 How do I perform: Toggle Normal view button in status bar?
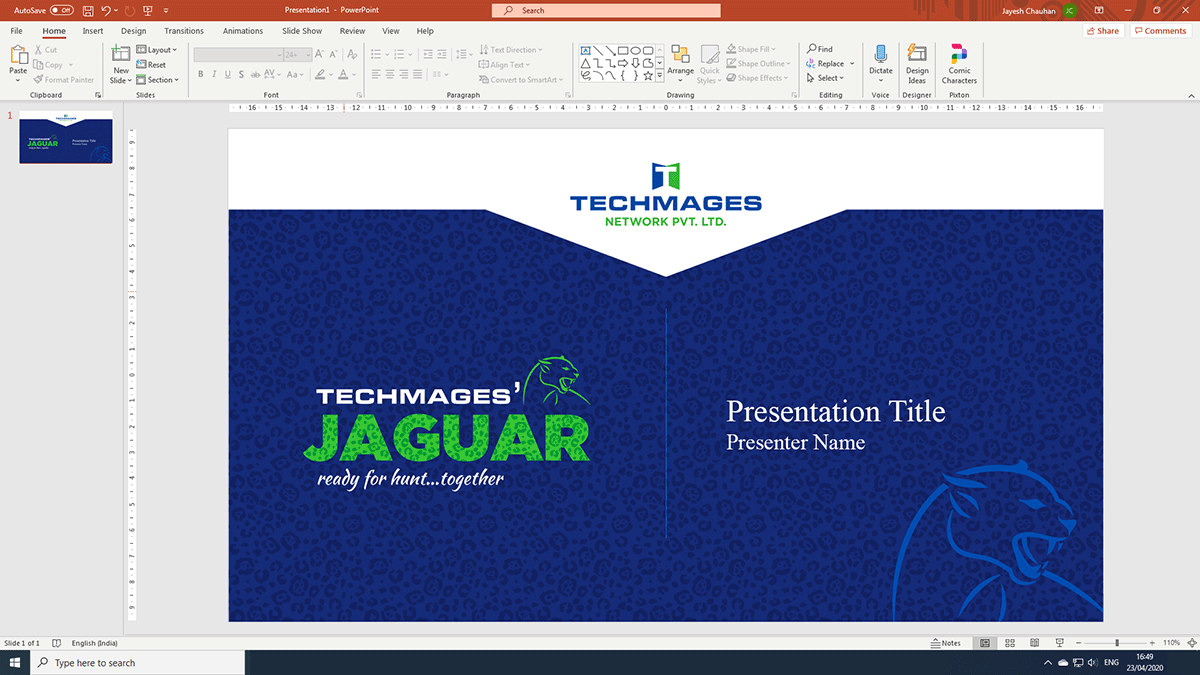[x=985, y=643]
